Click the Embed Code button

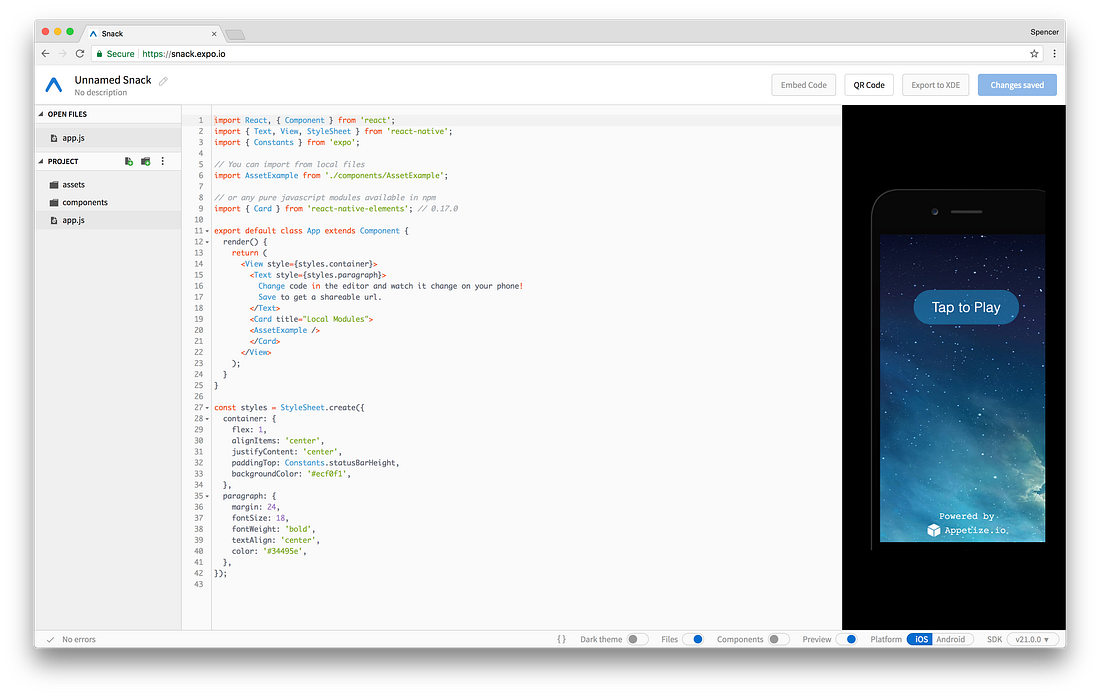coord(803,84)
